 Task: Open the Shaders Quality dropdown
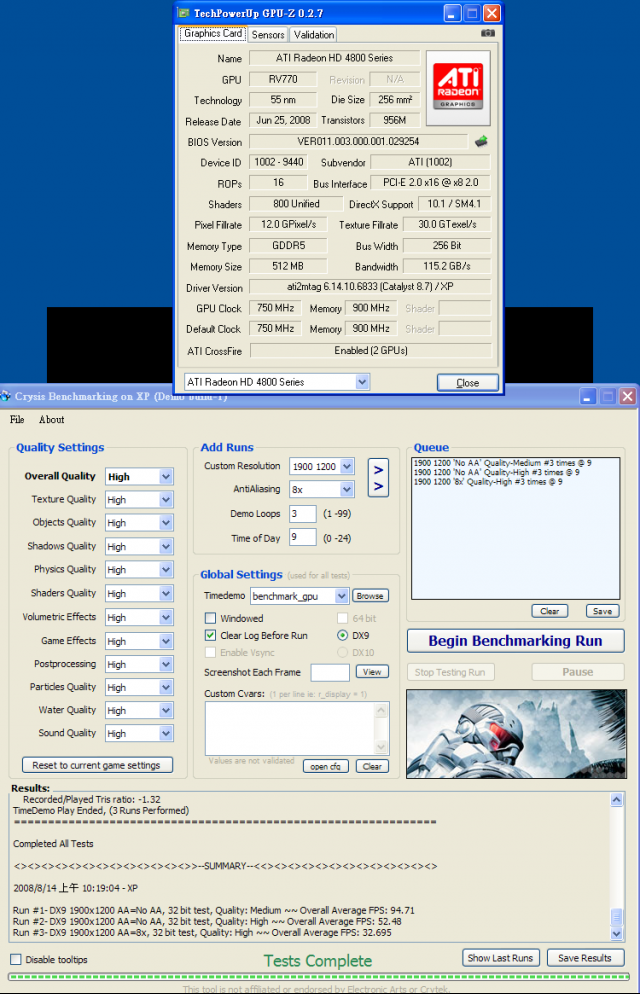click(166, 593)
